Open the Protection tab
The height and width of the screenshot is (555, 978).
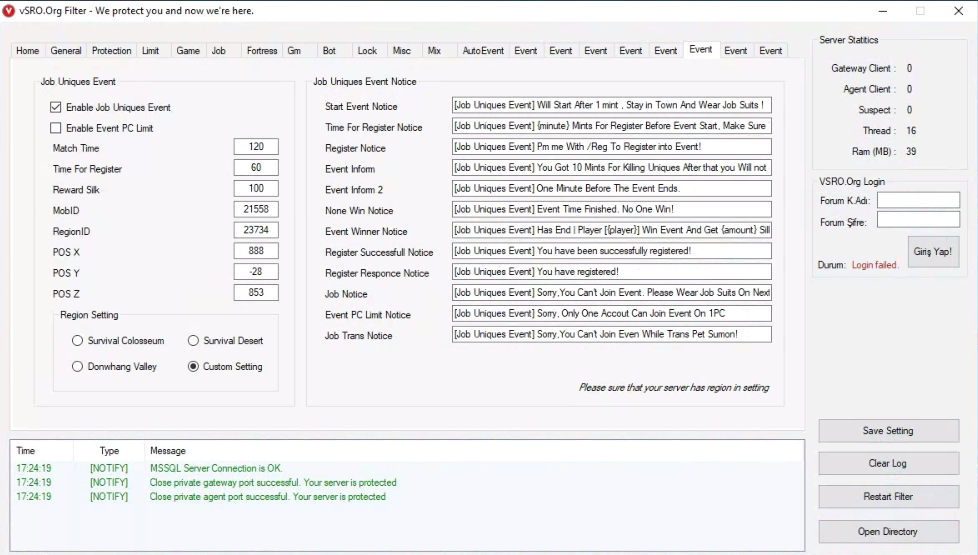(112, 51)
